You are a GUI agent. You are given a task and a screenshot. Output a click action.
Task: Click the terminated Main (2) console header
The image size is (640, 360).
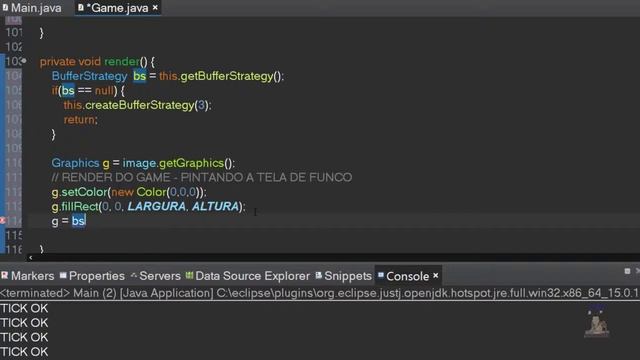319,293
